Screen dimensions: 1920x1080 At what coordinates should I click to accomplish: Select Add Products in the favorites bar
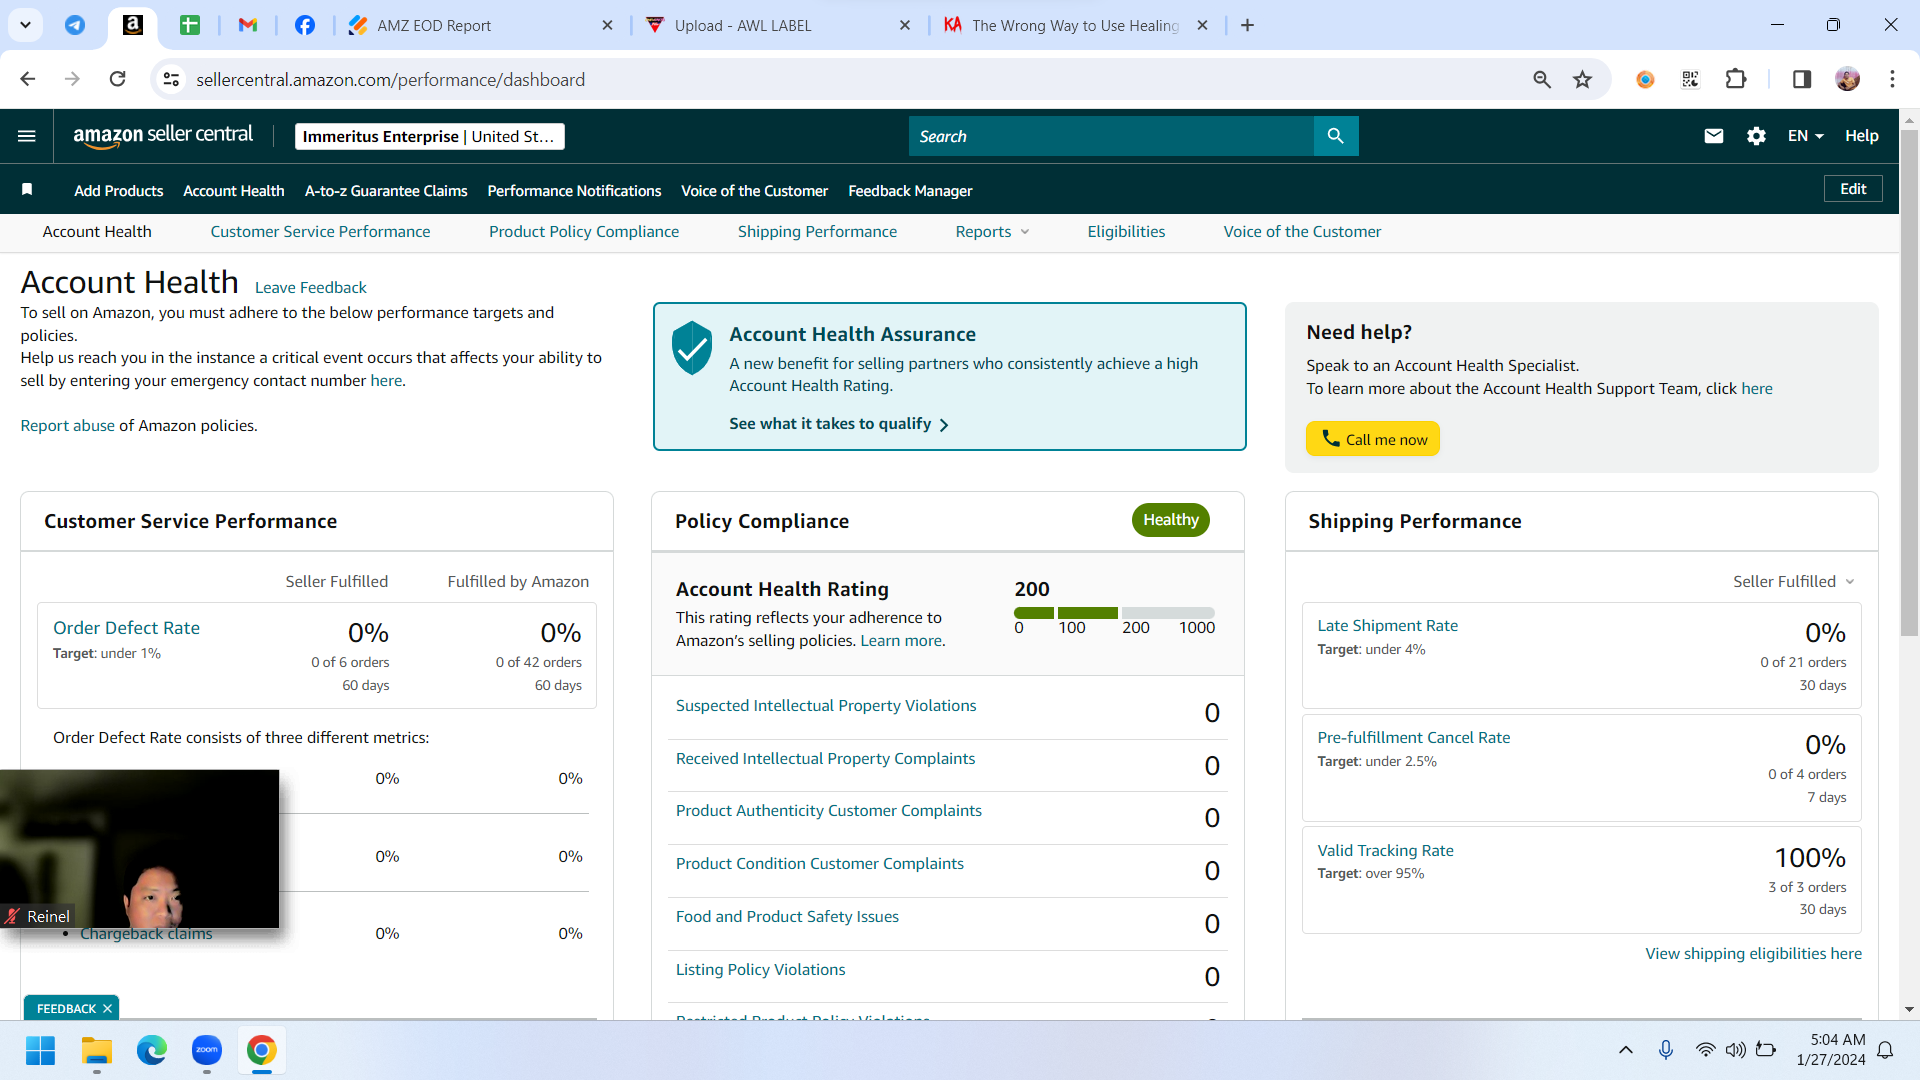tap(118, 191)
